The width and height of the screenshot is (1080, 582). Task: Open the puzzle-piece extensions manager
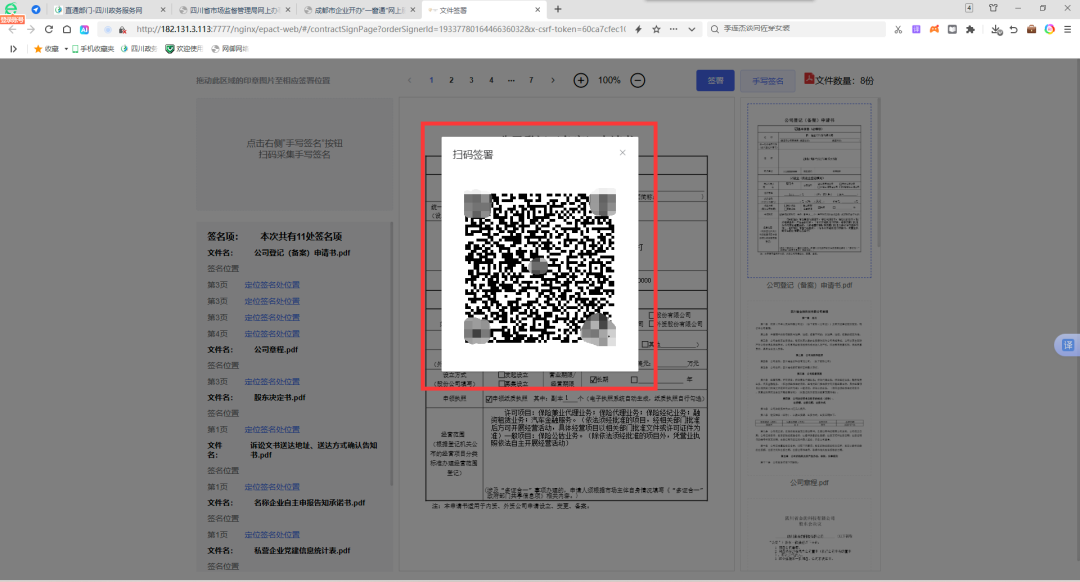tap(970, 30)
